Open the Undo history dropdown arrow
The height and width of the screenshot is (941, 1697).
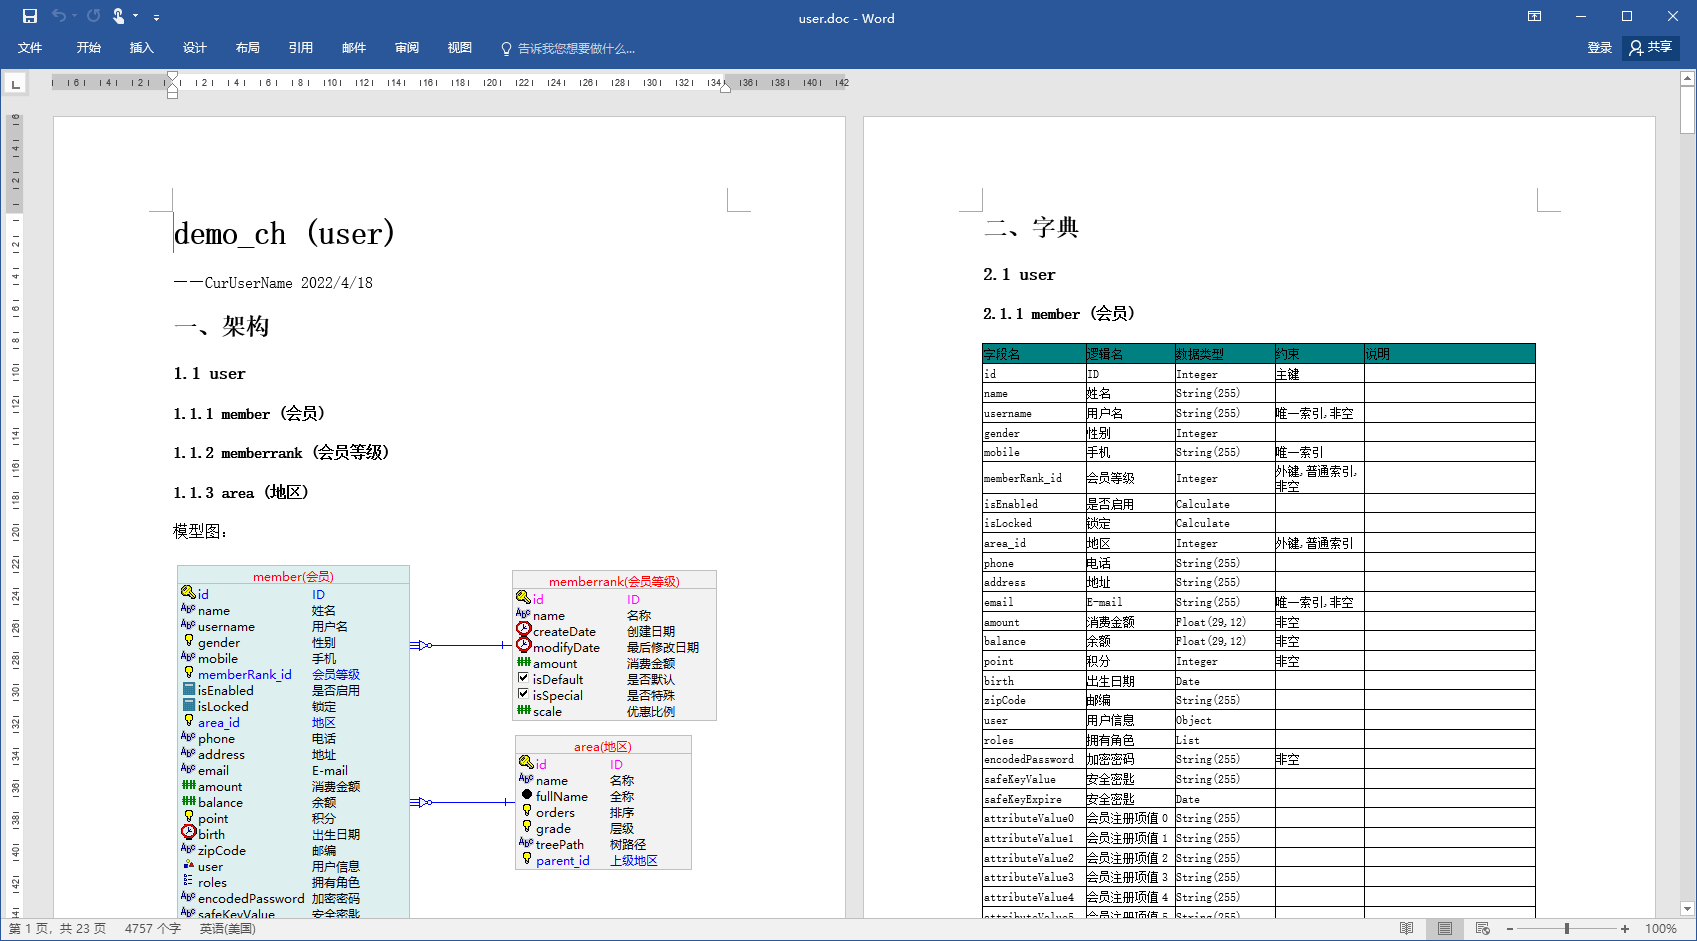tap(74, 16)
